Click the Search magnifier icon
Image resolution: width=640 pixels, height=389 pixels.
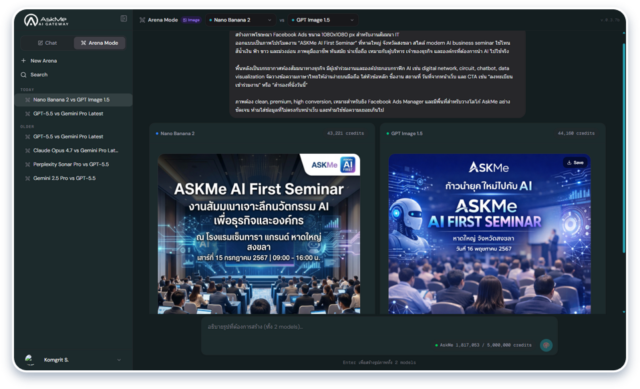pyautogui.click(x=23, y=75)
